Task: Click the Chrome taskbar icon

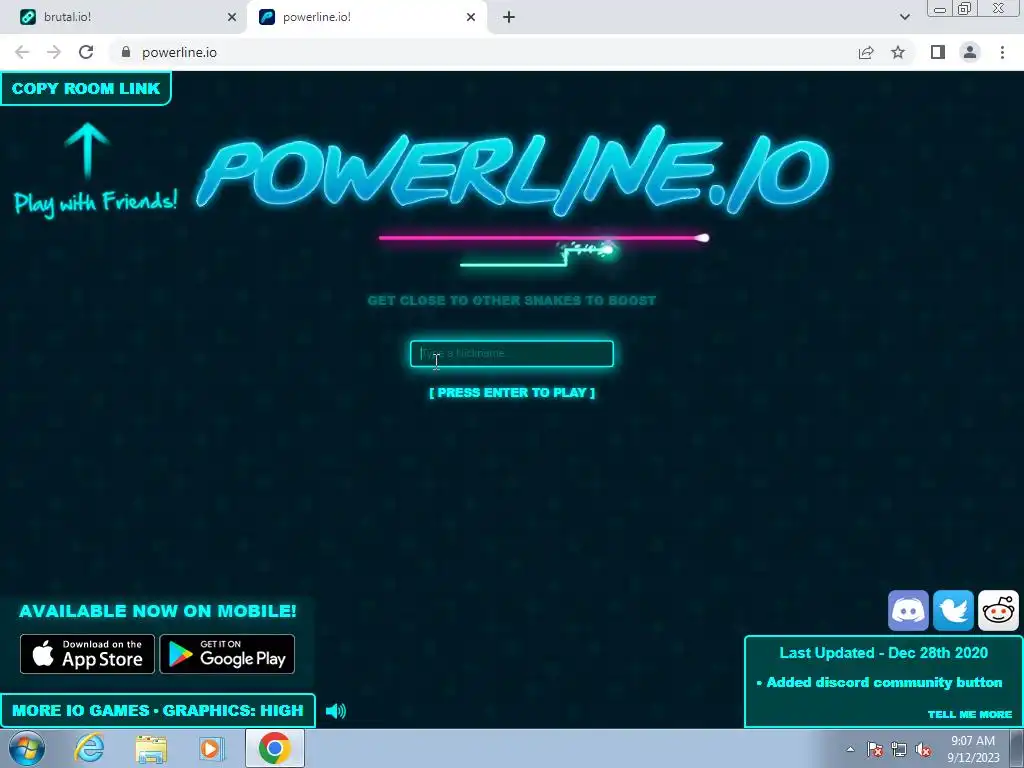Action: click(274, 748)
